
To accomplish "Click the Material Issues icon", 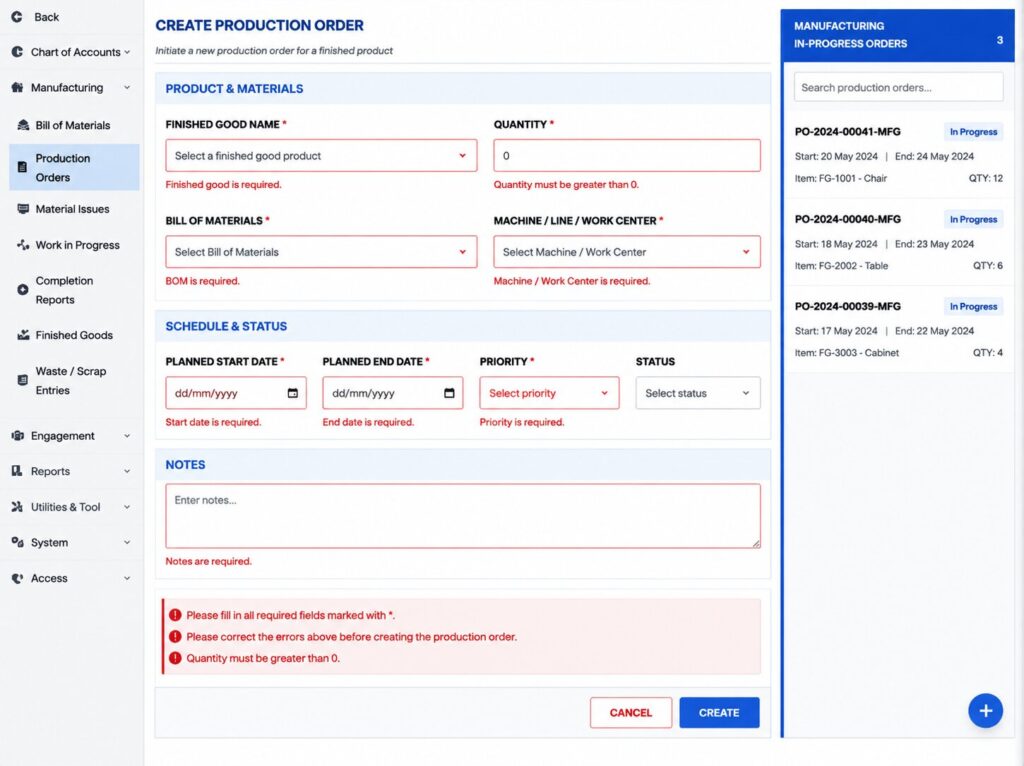I will (23, 209).
